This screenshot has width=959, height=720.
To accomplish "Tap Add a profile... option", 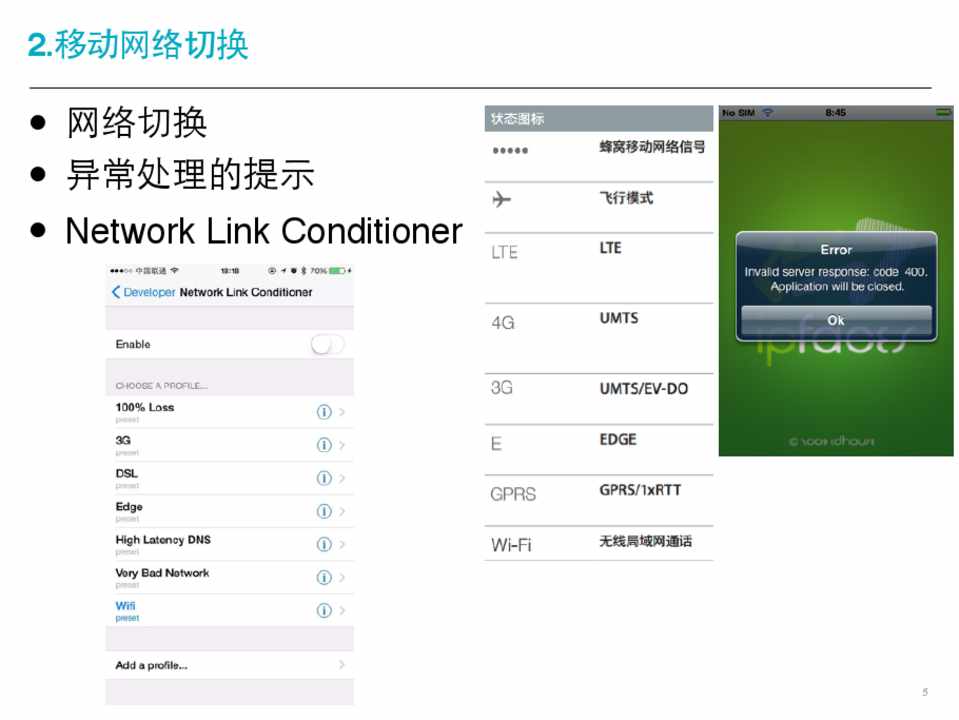I will (x=151, y=665).
